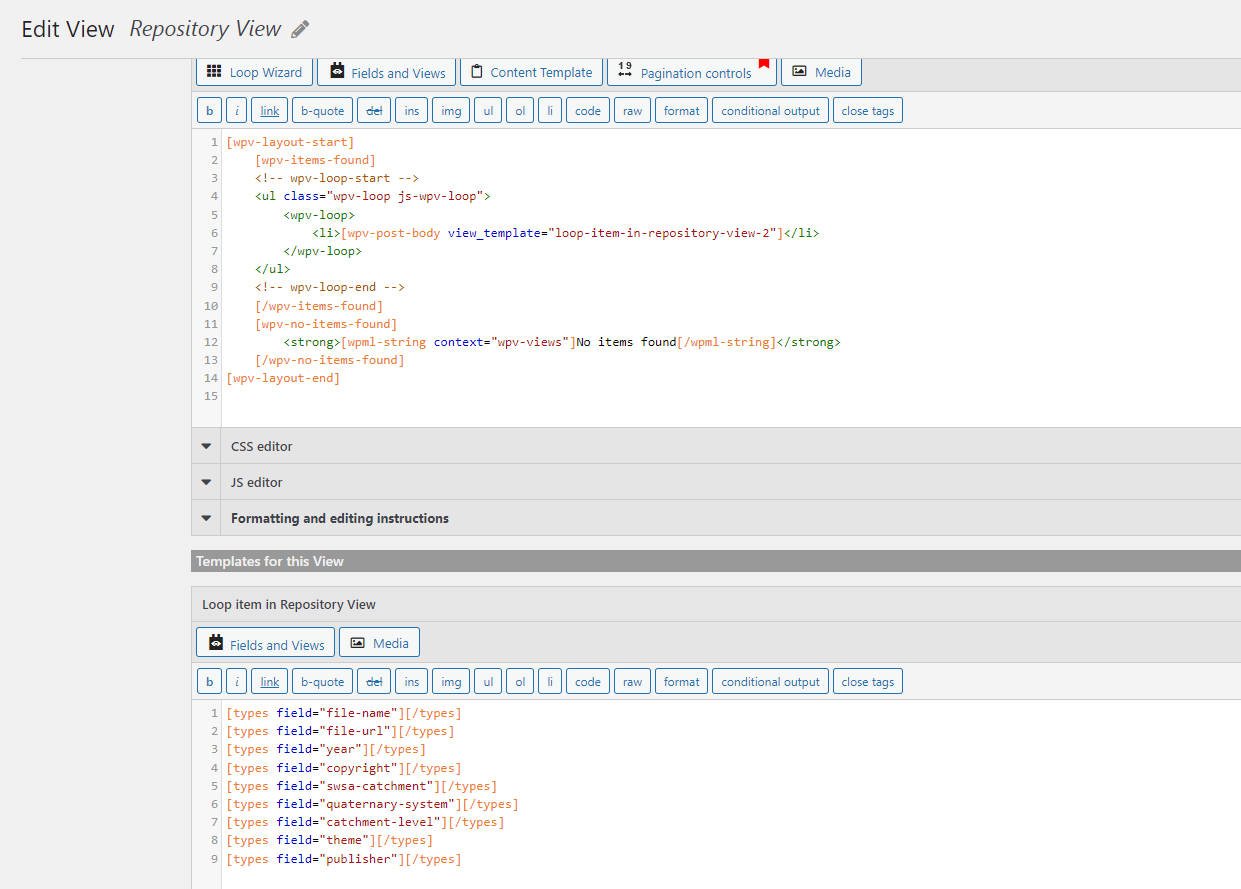
Task: Insert li in the template editor toolbar
Action: 550,682
